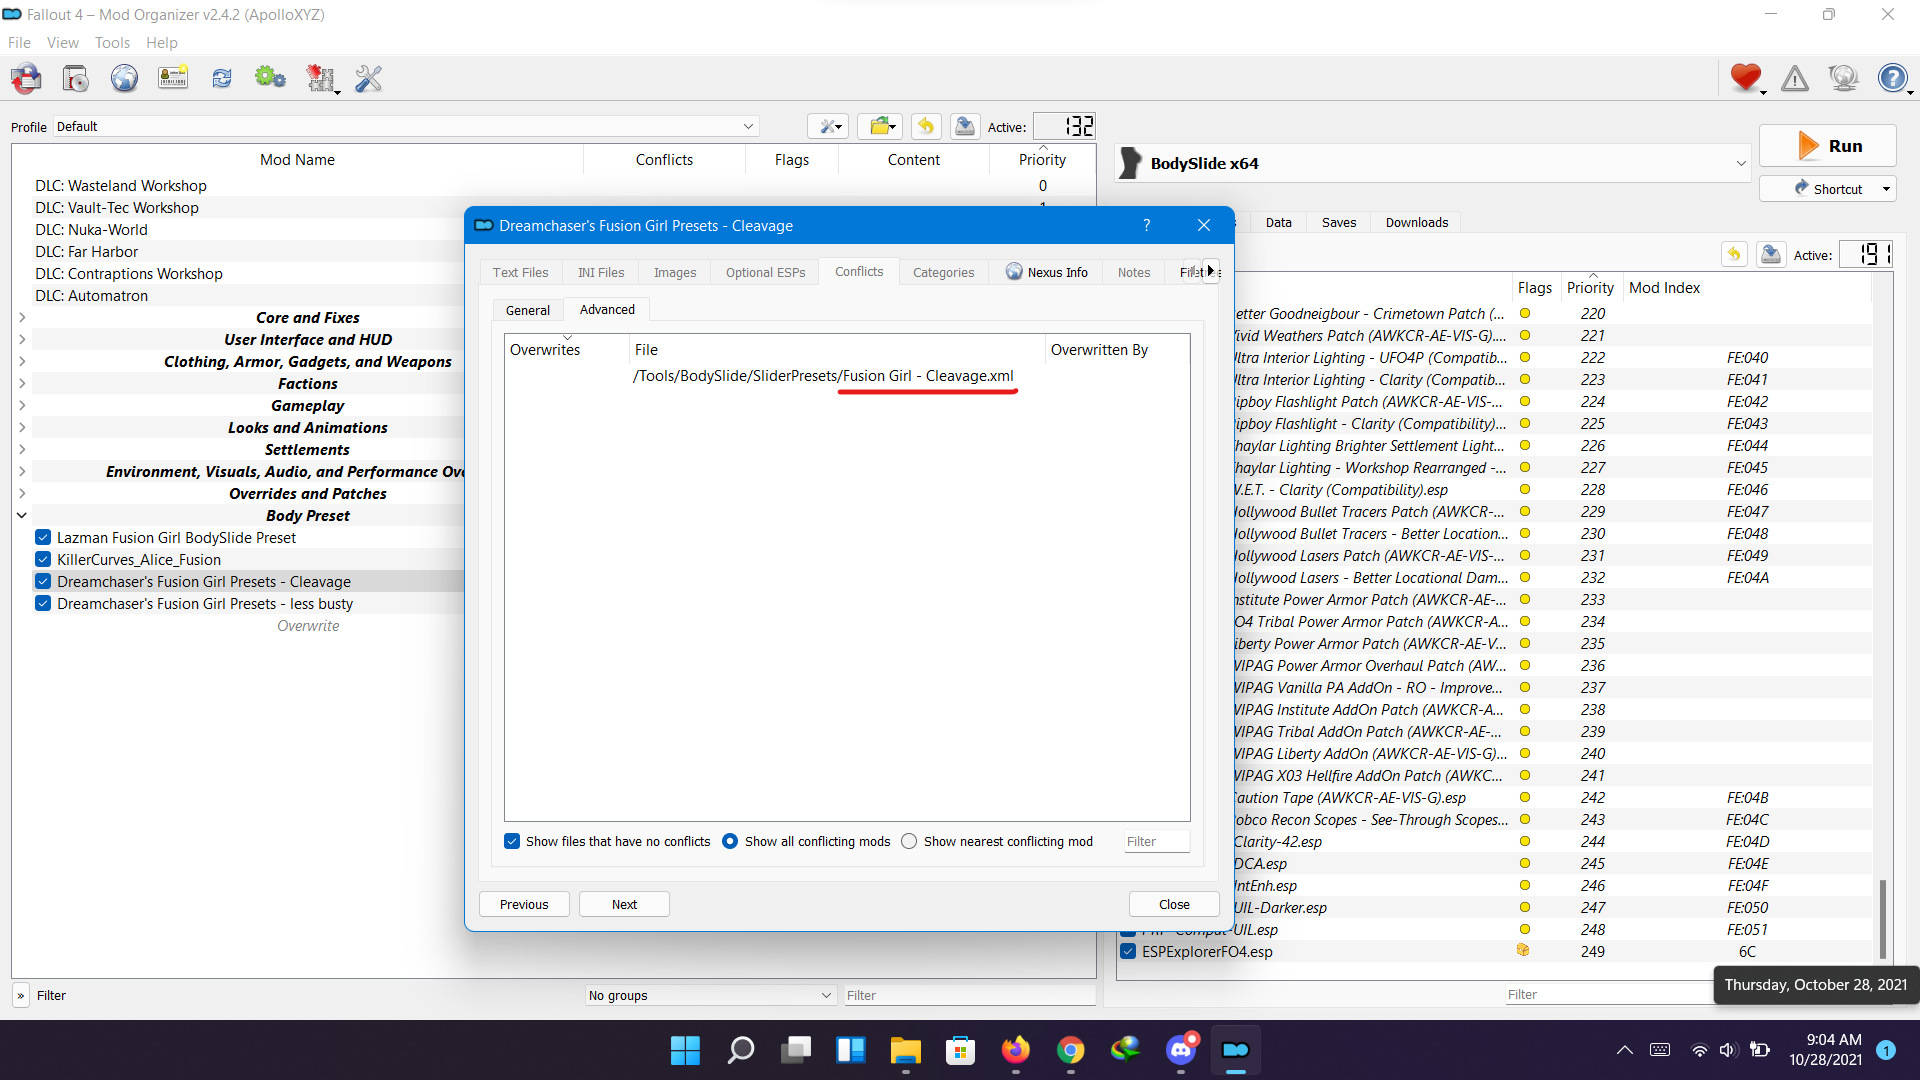Open the wrench and screwdriver Settings icon
1920x1080 pixels.
tap(368, 78)
